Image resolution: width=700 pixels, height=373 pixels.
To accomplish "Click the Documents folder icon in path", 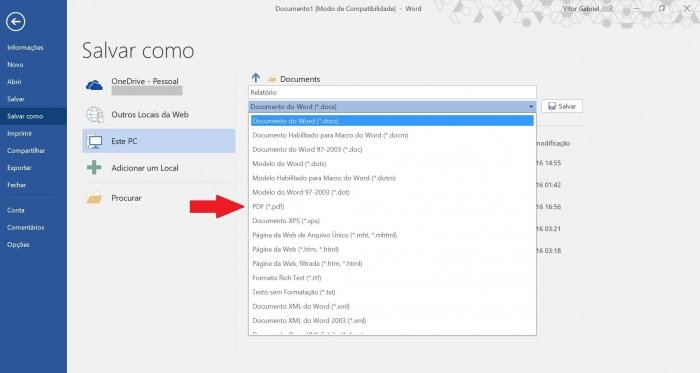I will coord(272,79).
